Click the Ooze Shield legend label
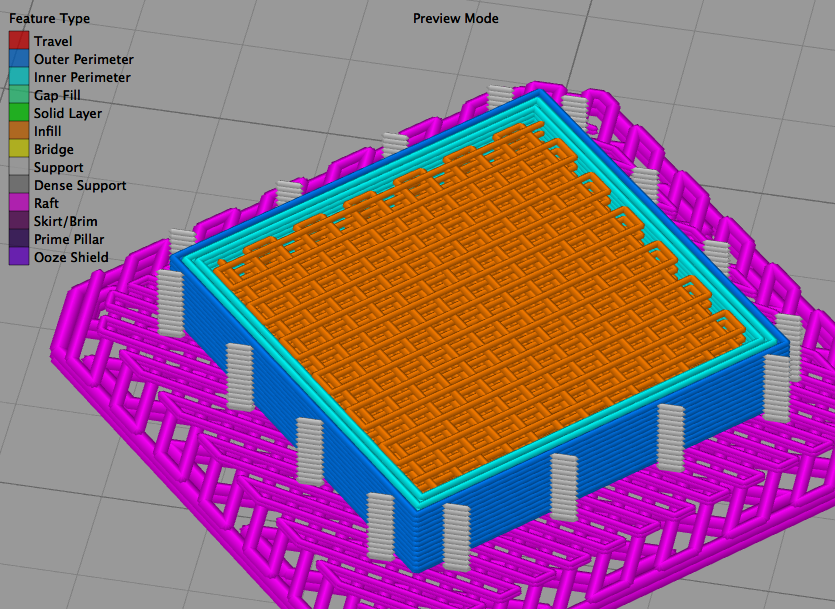 tap(71, 257)
